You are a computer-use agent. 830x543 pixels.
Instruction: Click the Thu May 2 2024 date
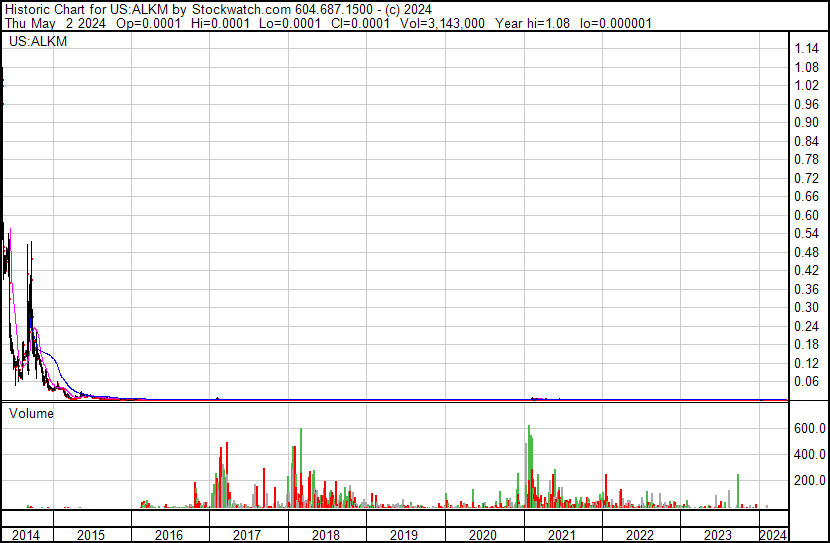pyautogui.click(x=55, y=23)
